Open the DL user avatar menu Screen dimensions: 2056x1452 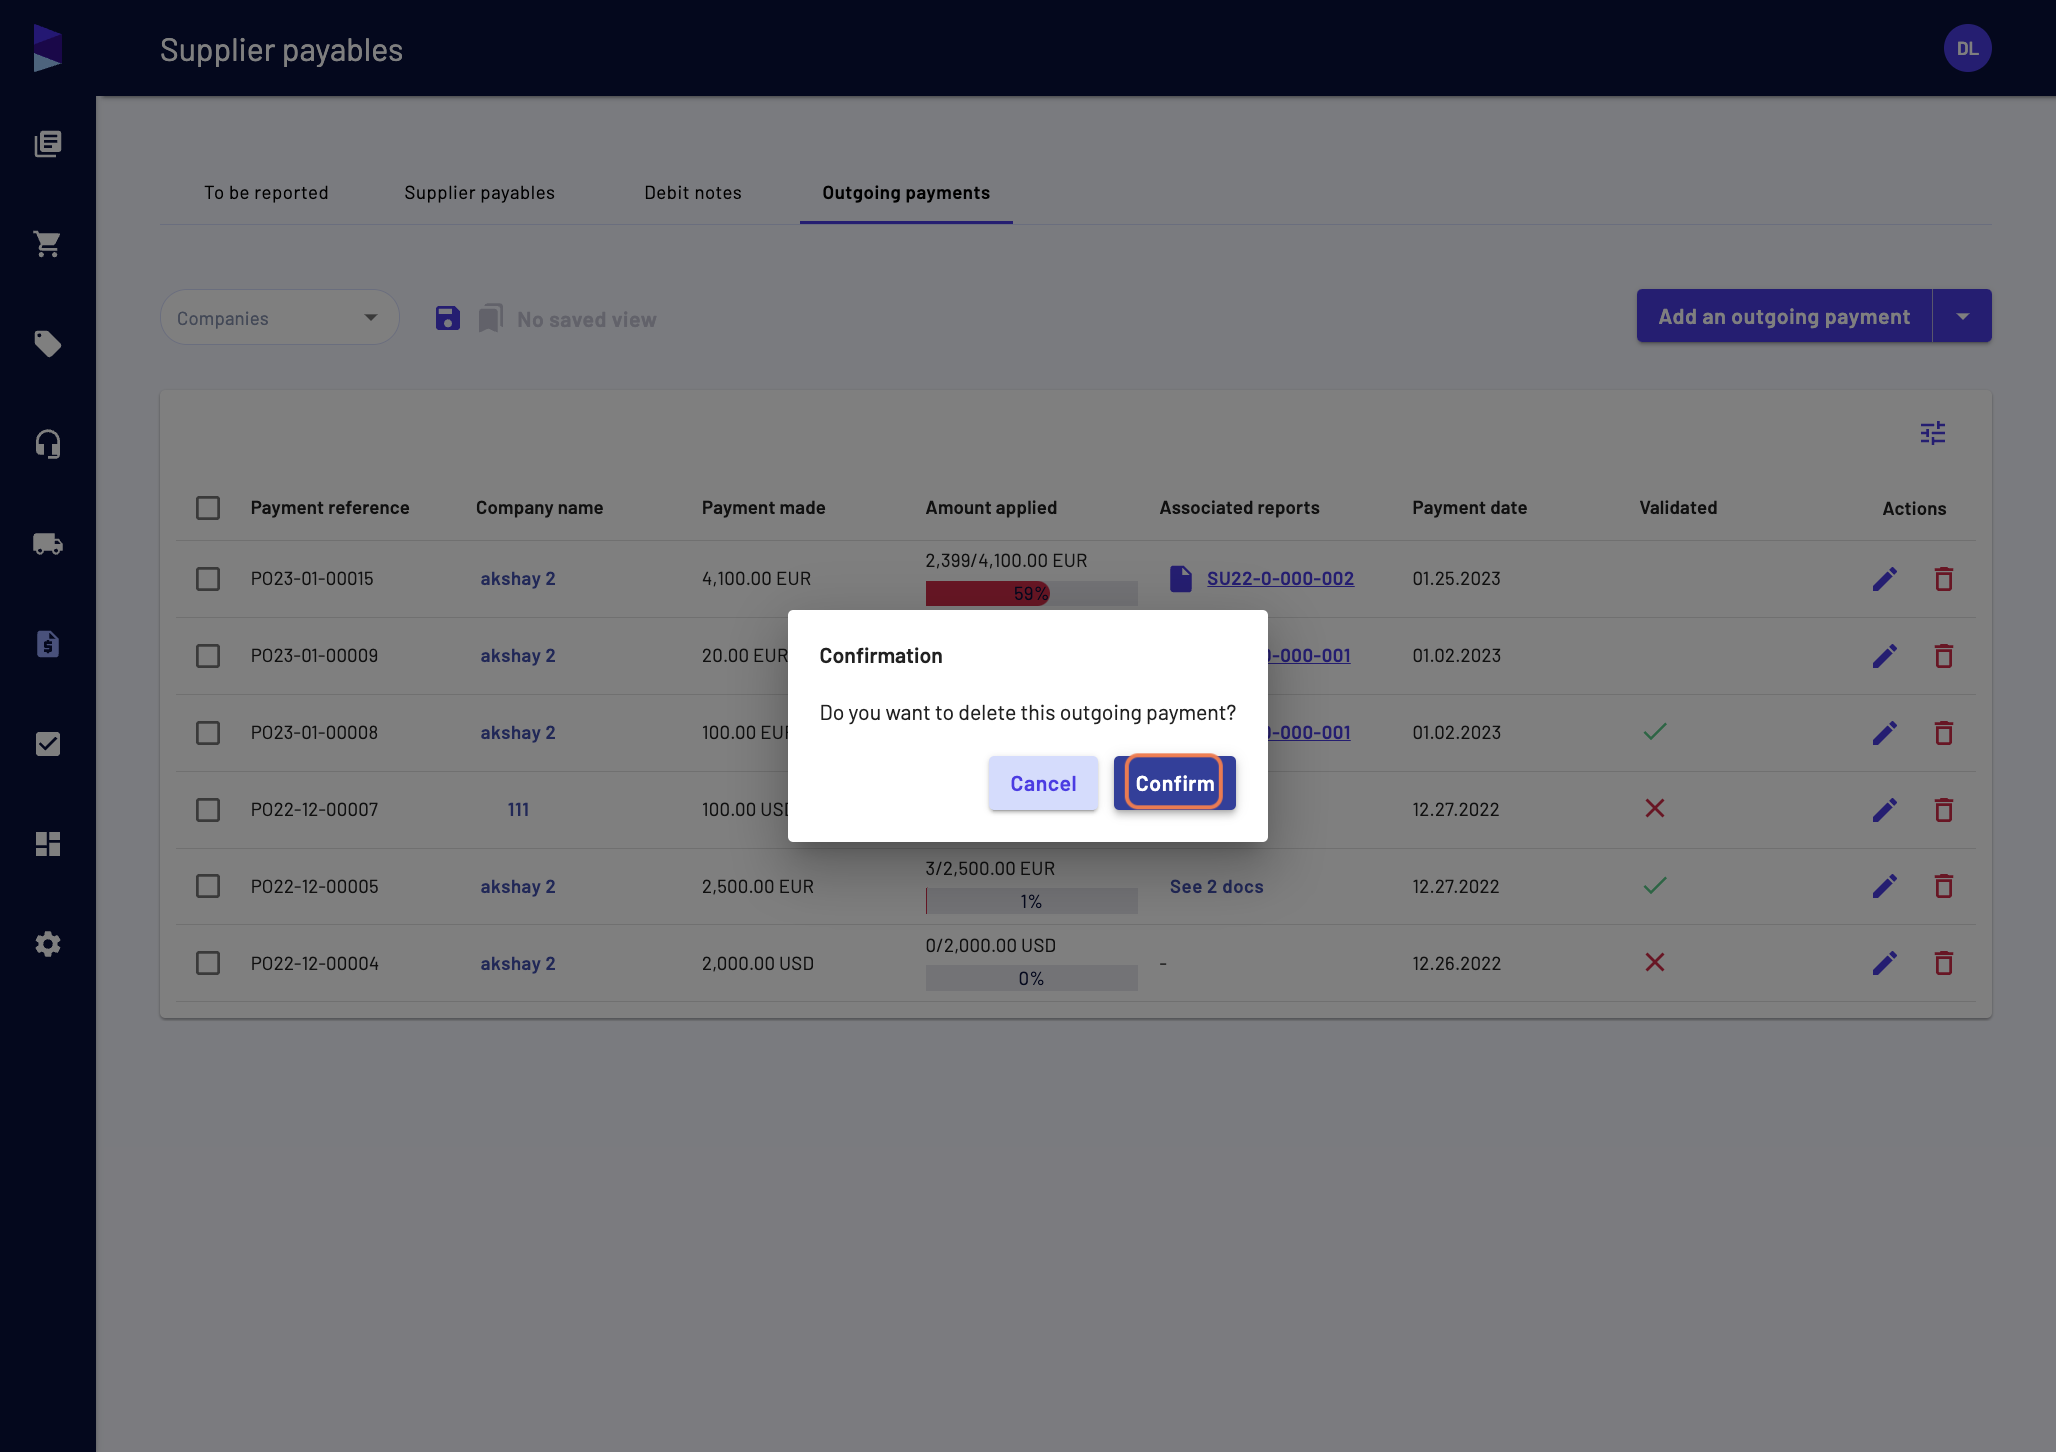click(1967, 48)
